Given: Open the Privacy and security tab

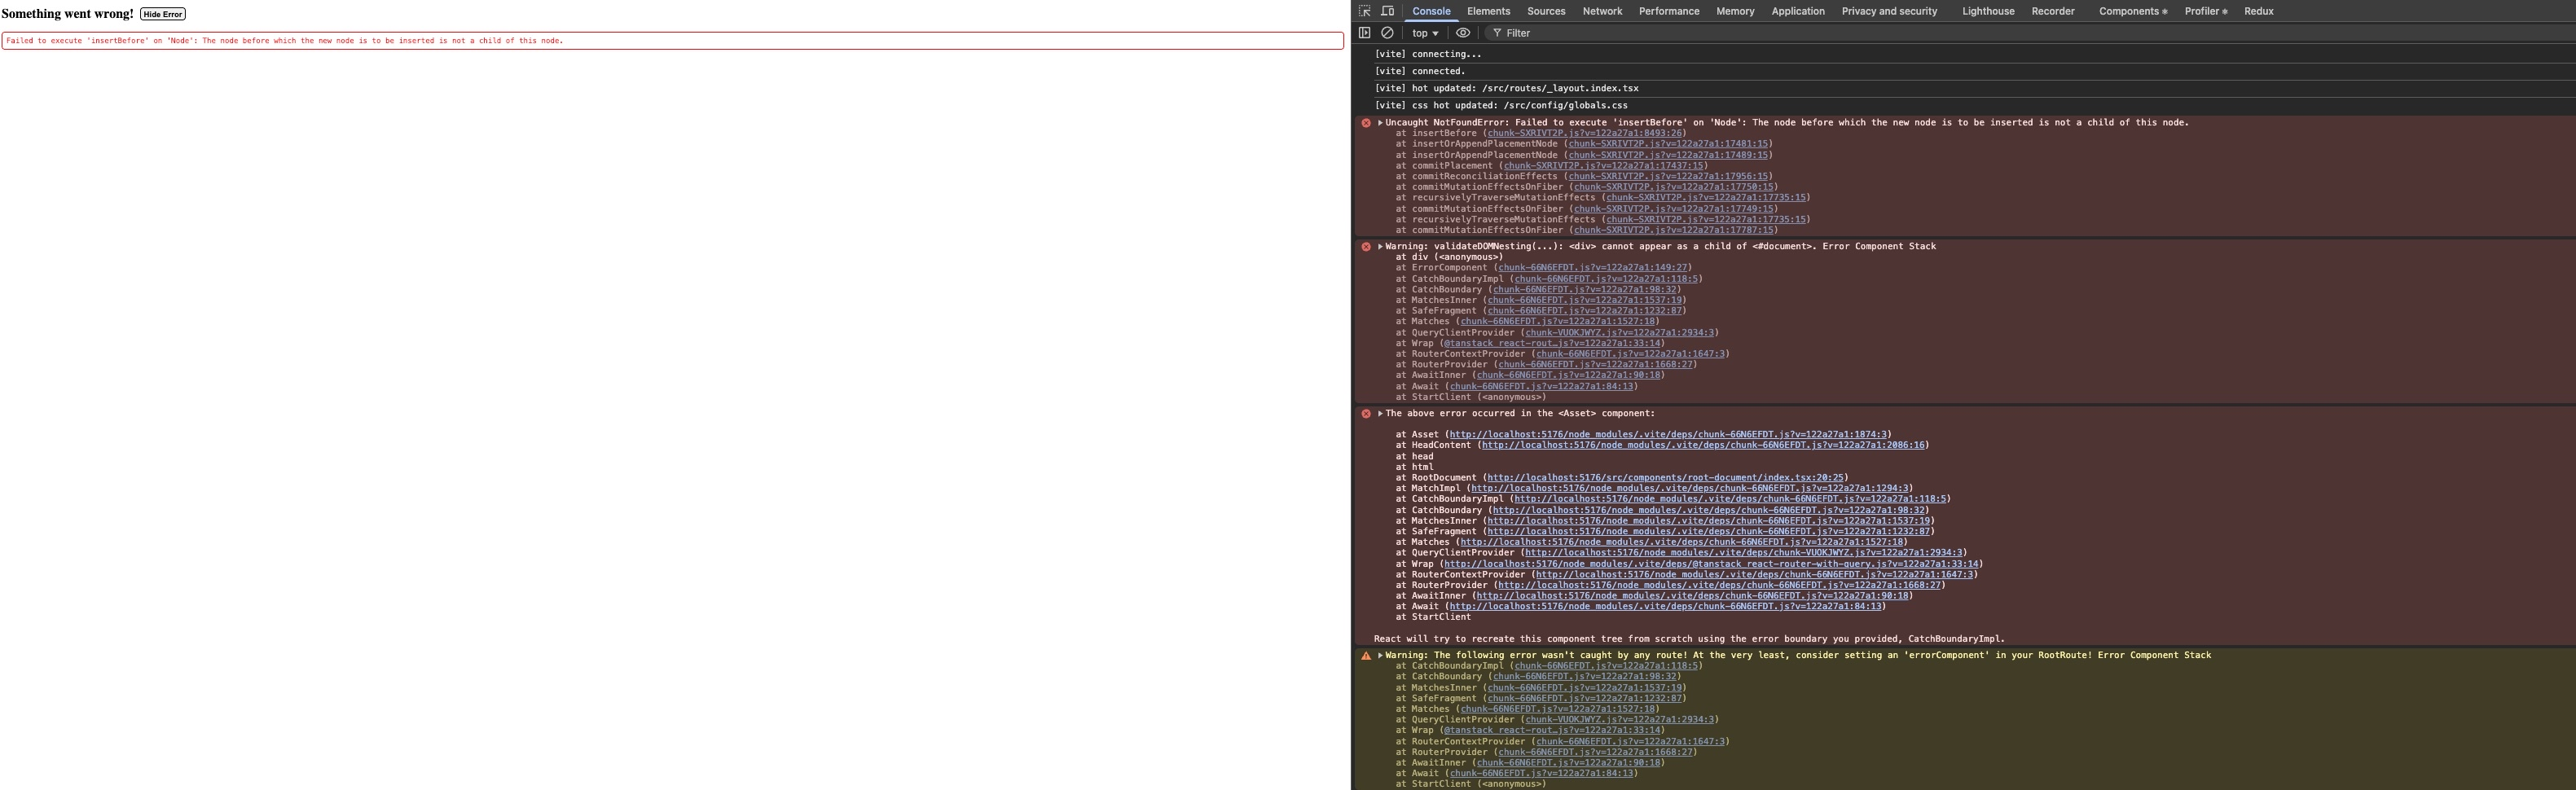Looking at the screenshot, I should (x=1889, y=11).
